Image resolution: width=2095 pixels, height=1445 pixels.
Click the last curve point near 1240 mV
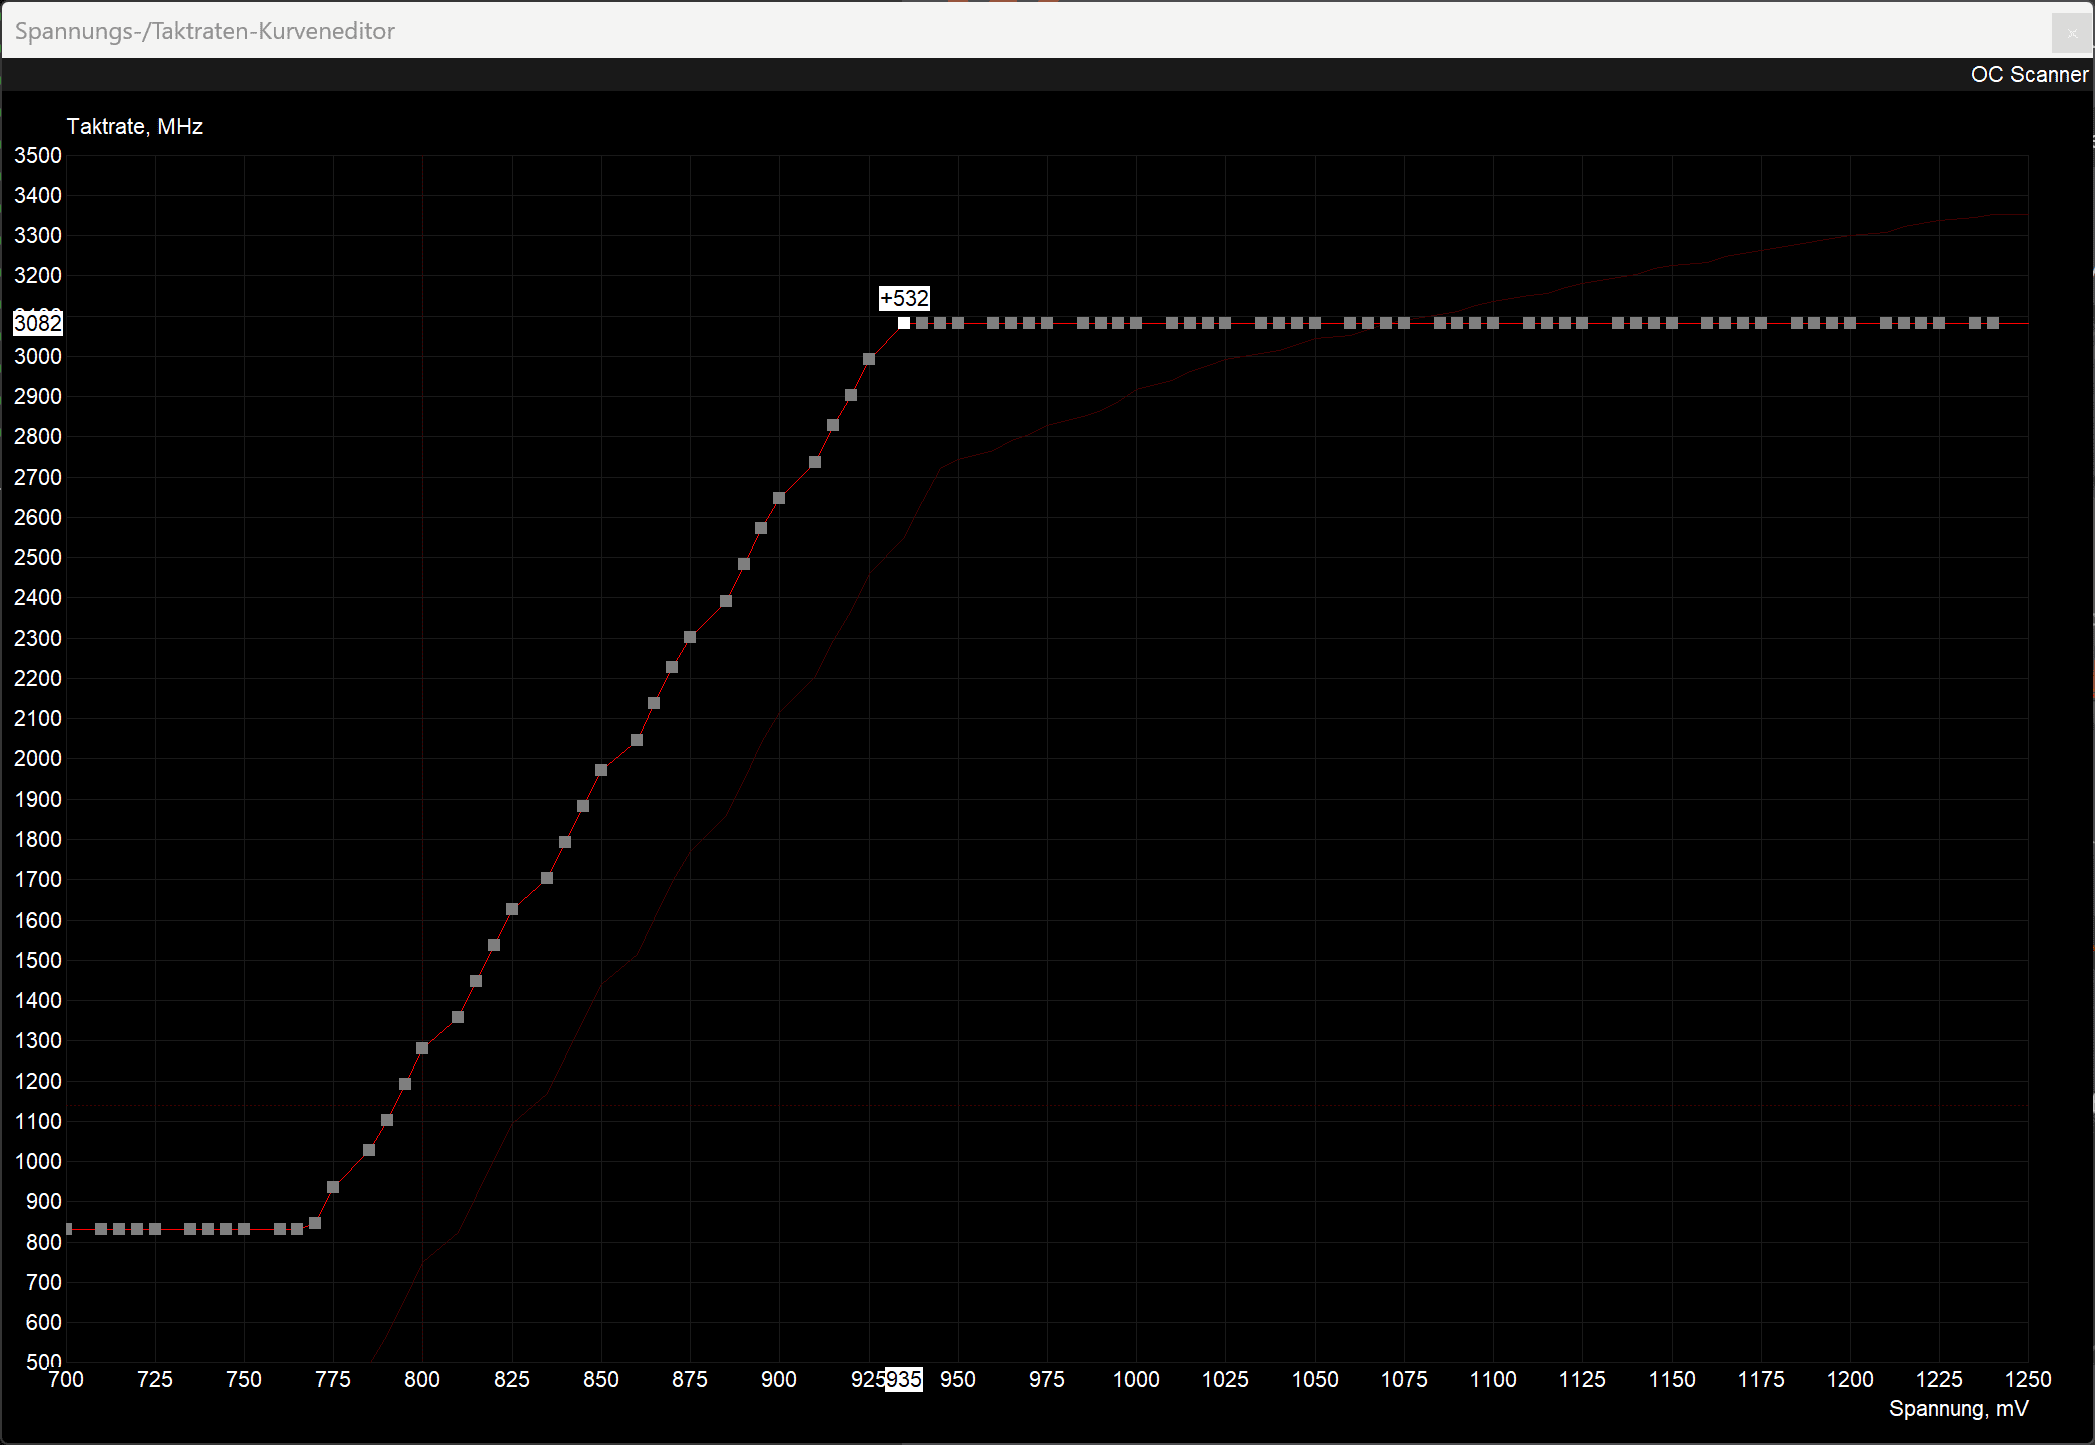(x=1993, y=323)
